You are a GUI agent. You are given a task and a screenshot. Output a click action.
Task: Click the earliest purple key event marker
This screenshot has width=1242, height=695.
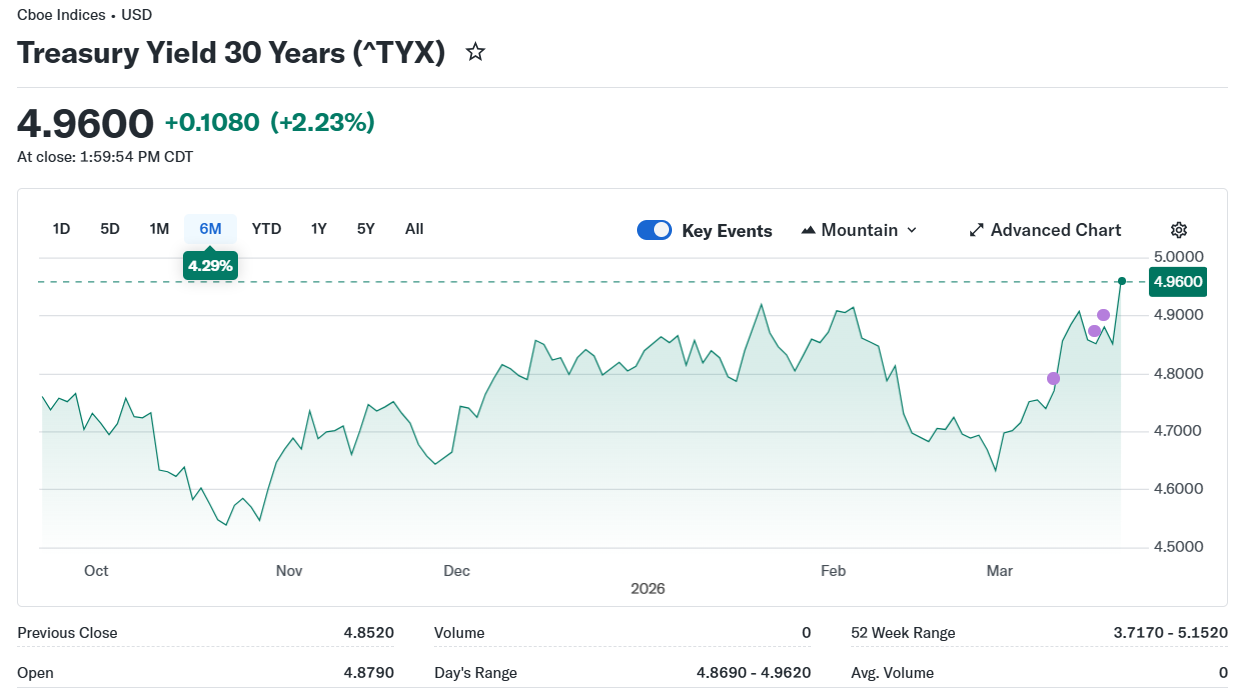click(1053, 378)
